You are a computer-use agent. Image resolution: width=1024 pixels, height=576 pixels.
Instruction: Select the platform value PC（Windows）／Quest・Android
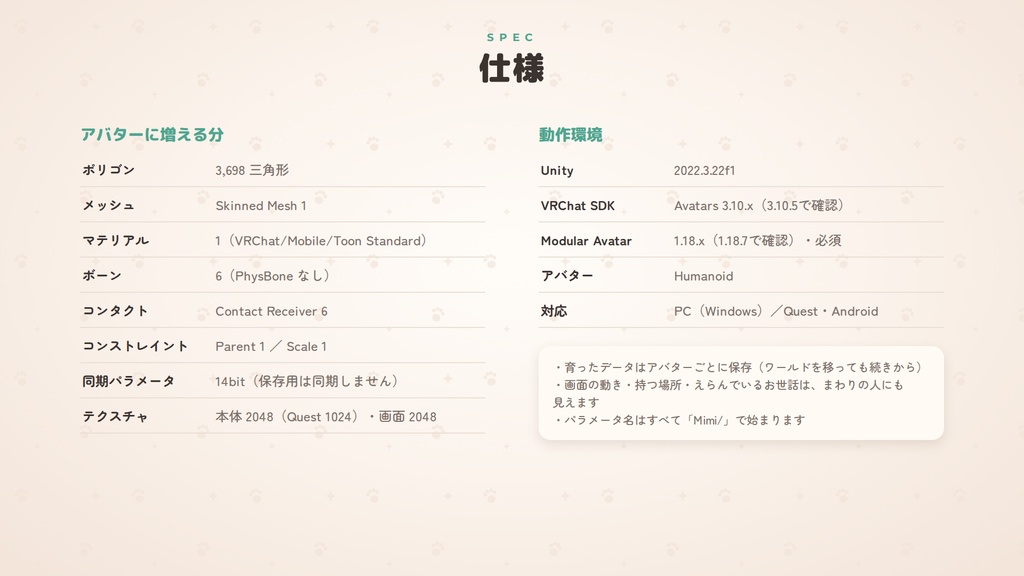[776, 312]
